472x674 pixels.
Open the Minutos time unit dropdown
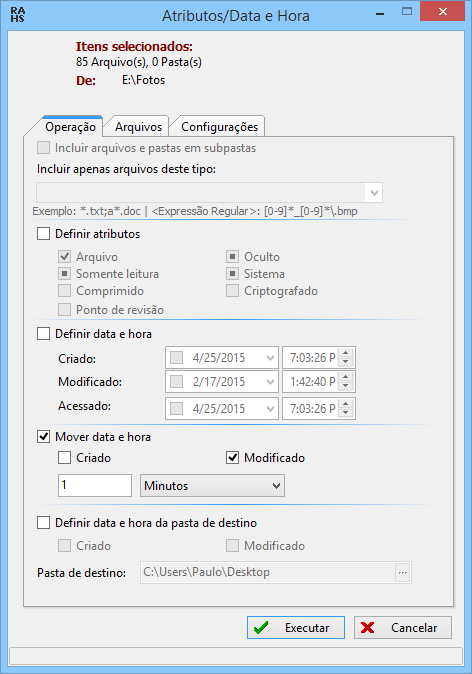click(212, 486)
